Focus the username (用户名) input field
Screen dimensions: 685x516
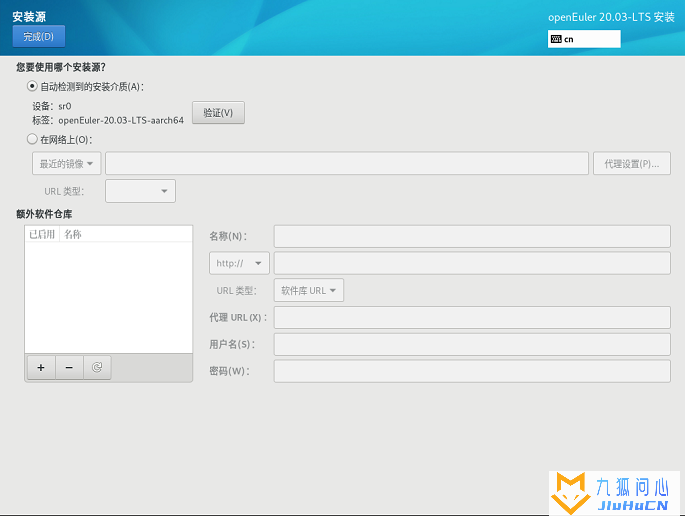click(x=472, y=344)
